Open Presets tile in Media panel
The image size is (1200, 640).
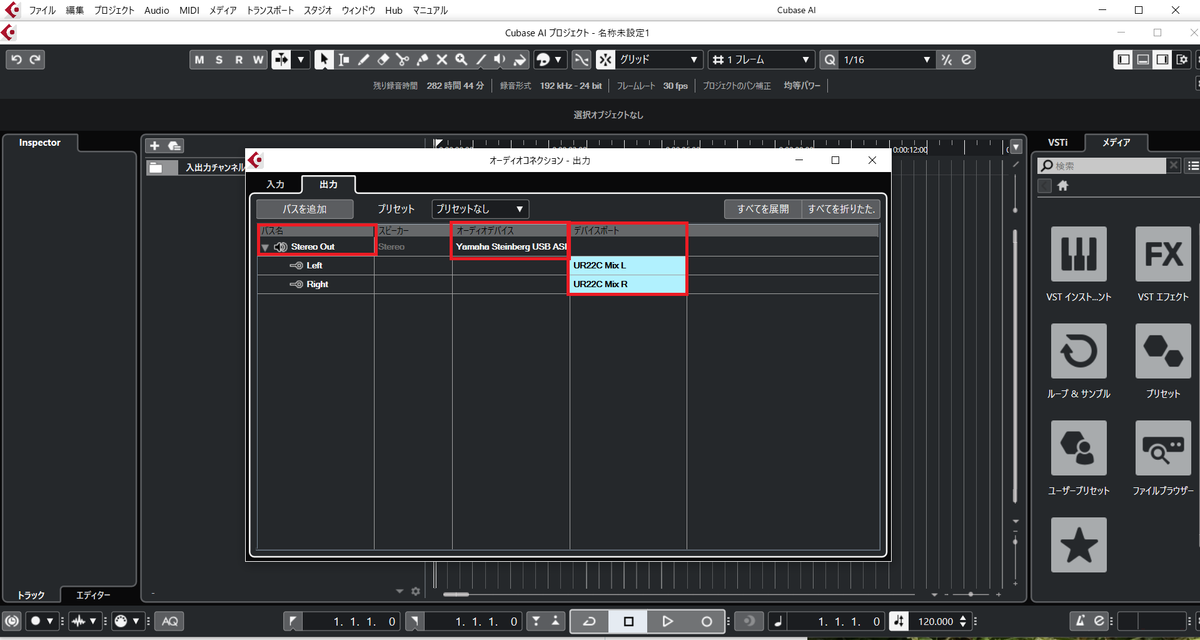1163,351
